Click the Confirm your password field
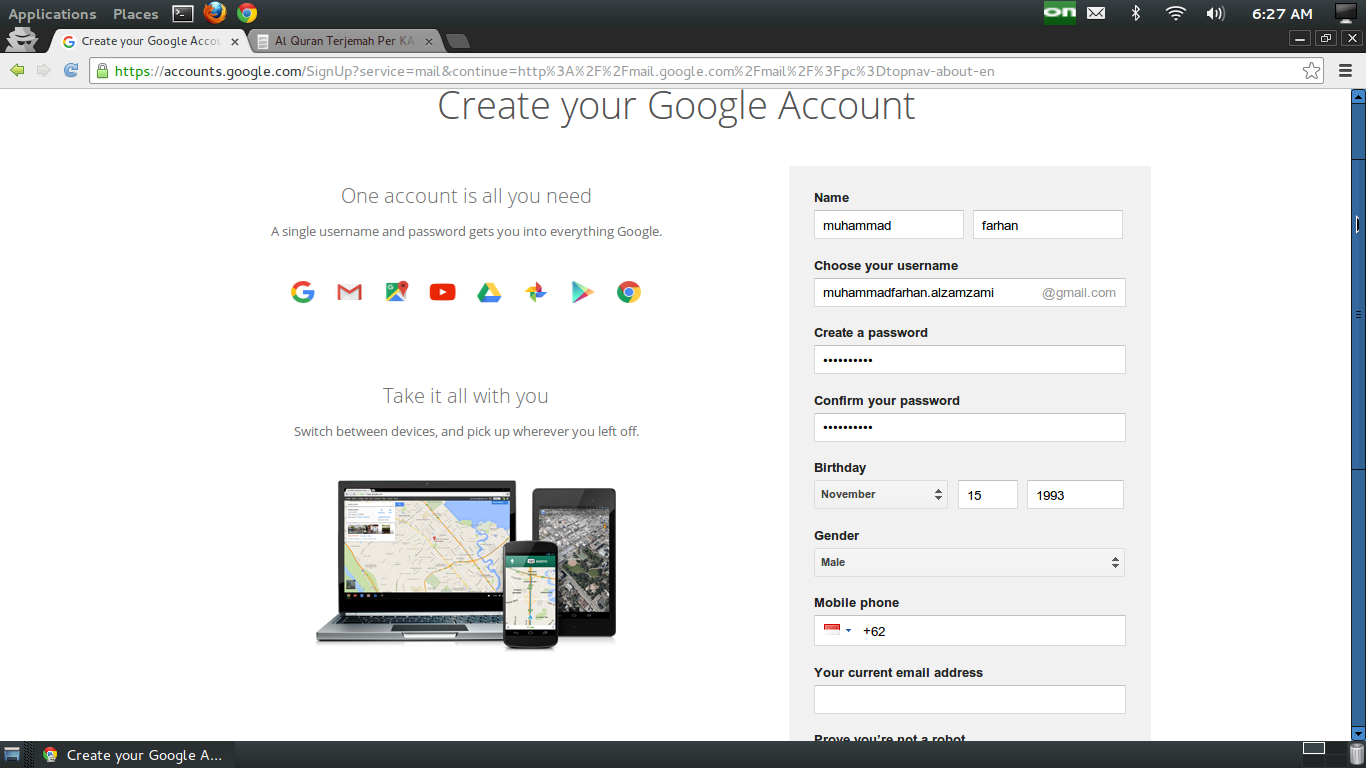Viewport: 1366px width, 768px height. pyautogui.click(x=970, y=427)
